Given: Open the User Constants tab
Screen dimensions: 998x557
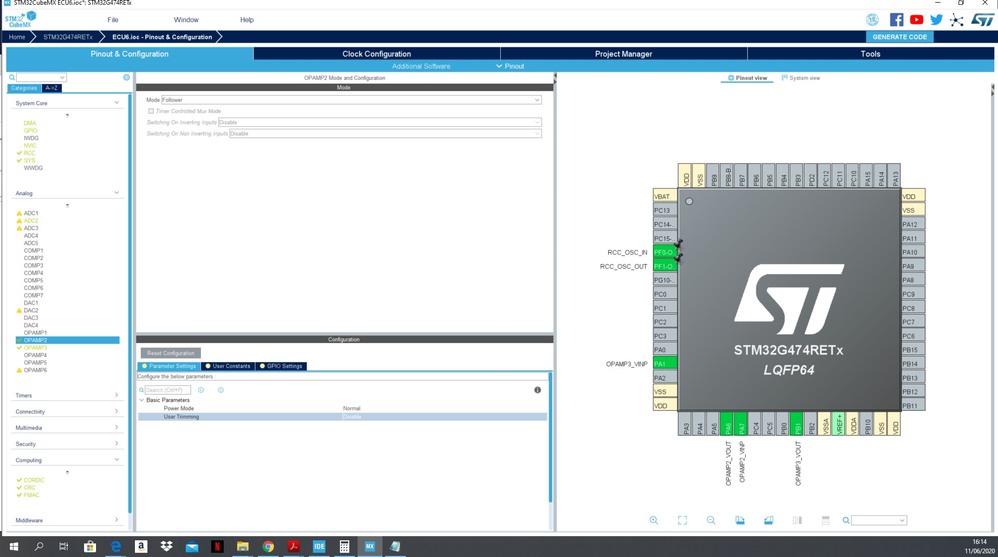Looking at the screenshot, I should (x=228, y=366).
